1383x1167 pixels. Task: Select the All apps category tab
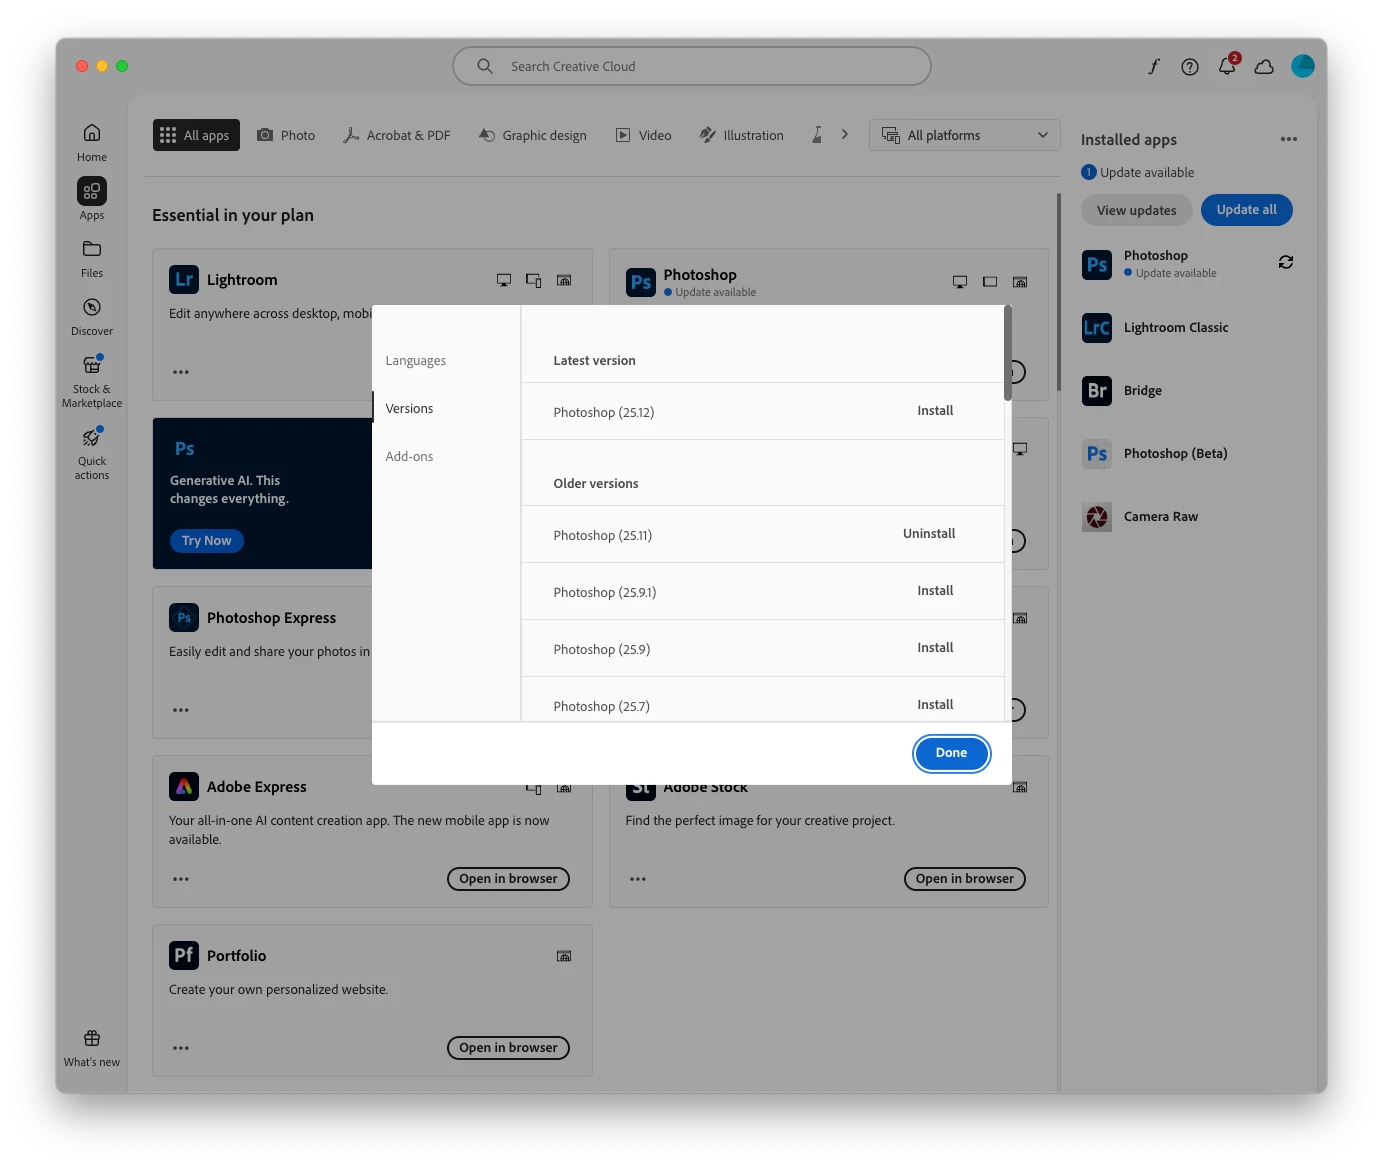[x=196, y=135]
